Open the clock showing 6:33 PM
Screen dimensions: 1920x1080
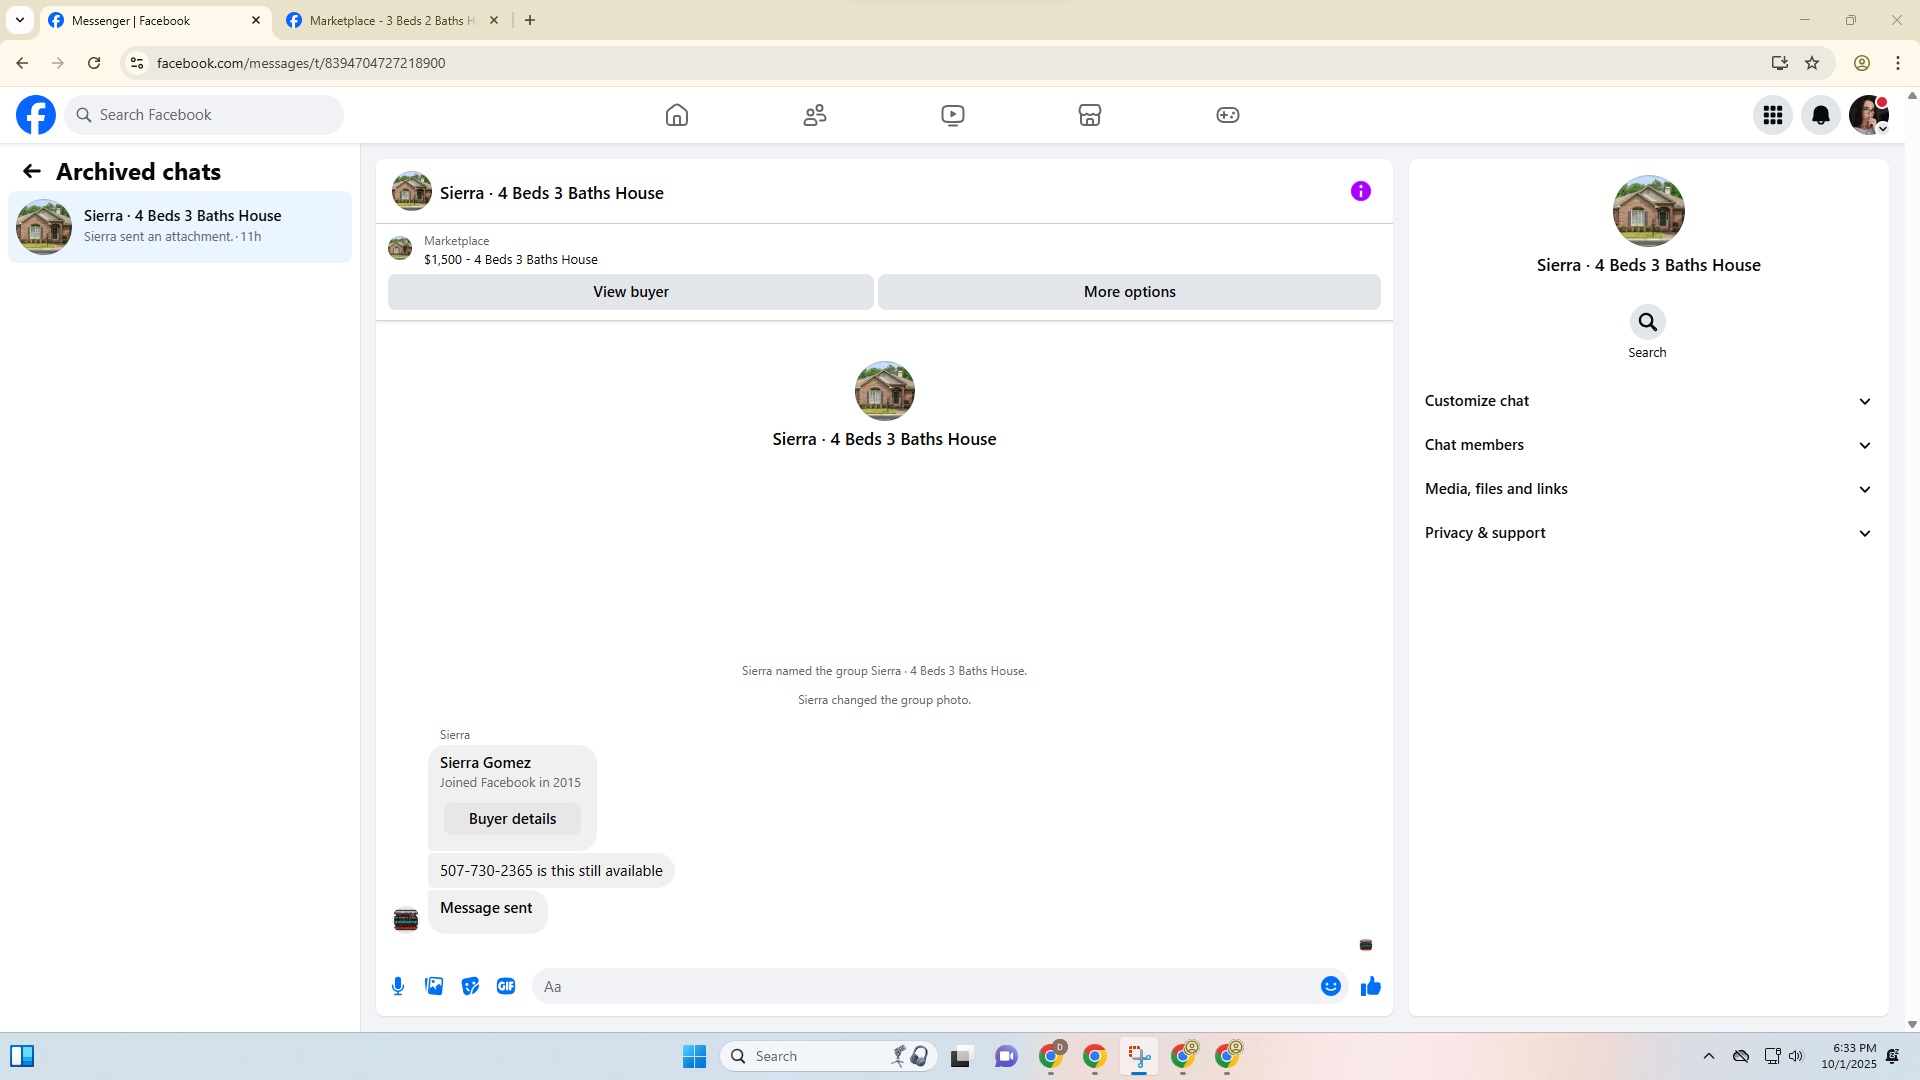pos(1848,1056)
